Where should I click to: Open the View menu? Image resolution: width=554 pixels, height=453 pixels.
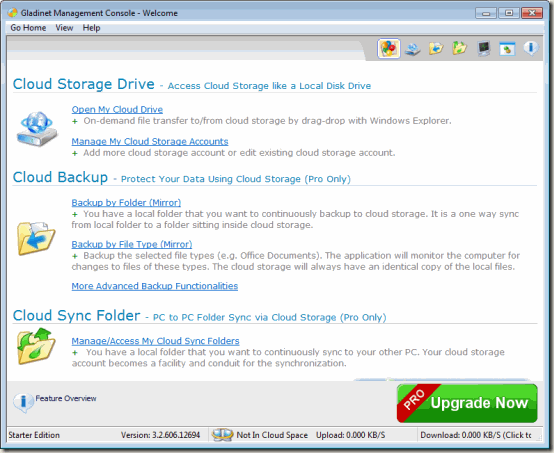click(64, 28)
